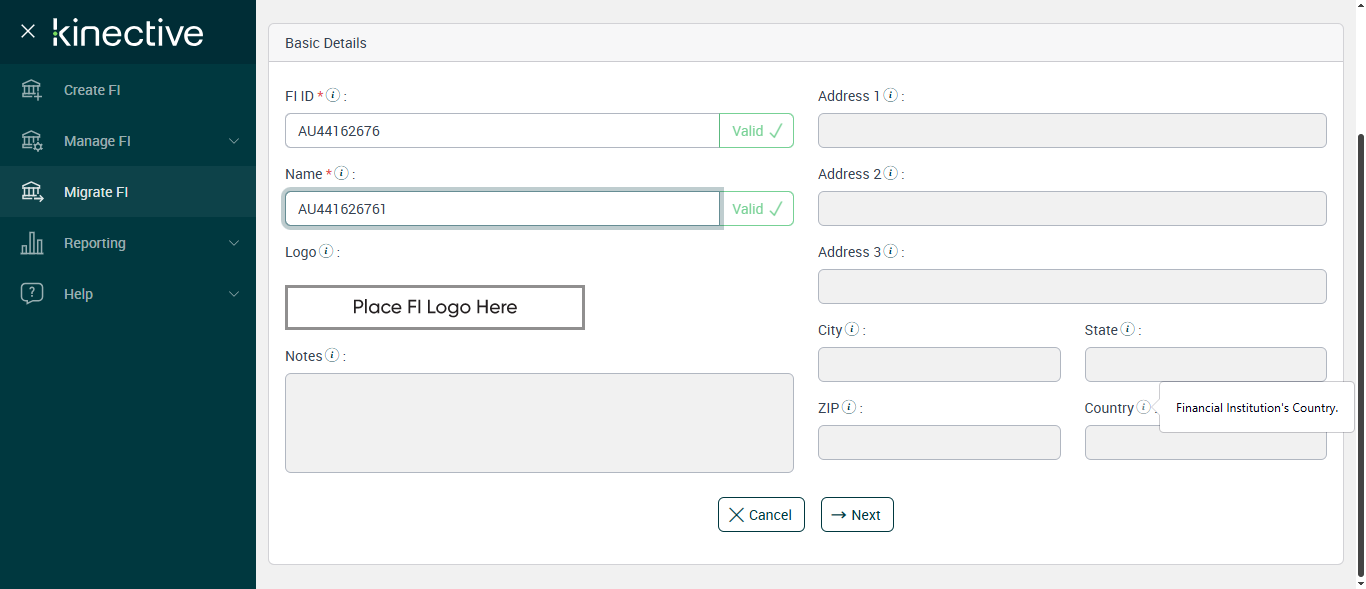Click the FI ID info icon
The width and height of the screenshot is (1366, 589).
[x=333, y=96]
